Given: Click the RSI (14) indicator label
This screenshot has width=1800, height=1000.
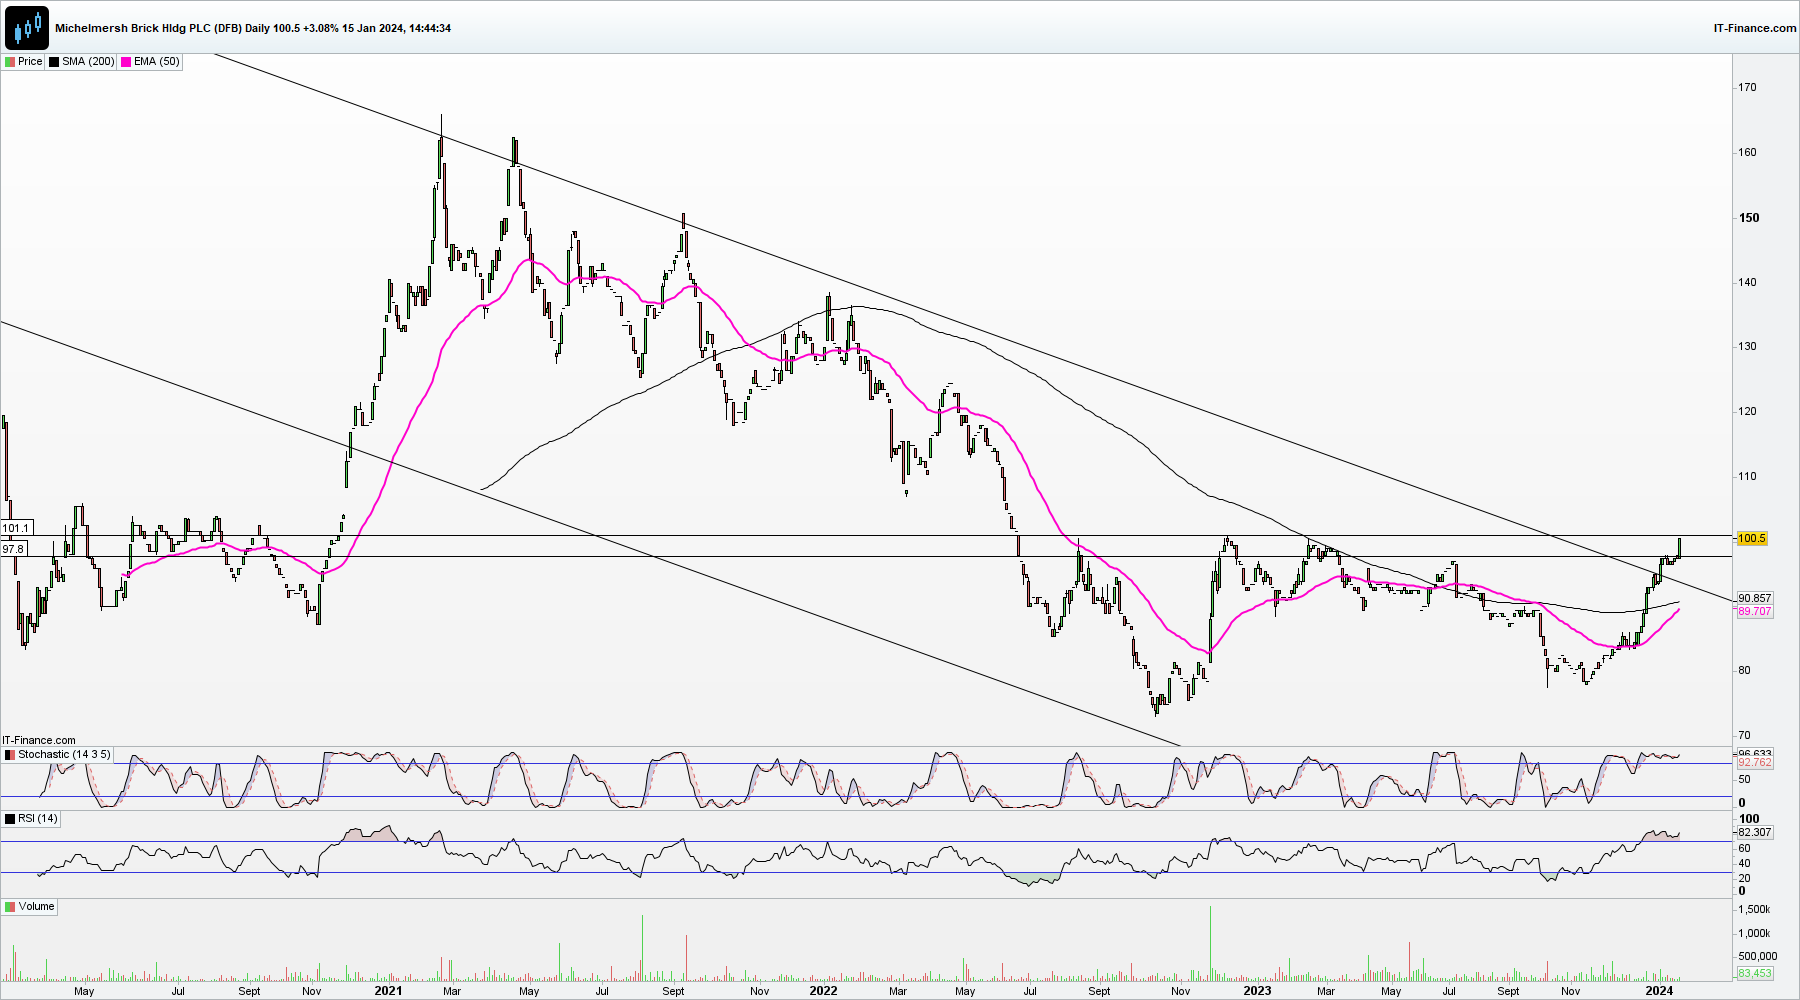Looking at the screenshot, I should [x=38, y=818].
